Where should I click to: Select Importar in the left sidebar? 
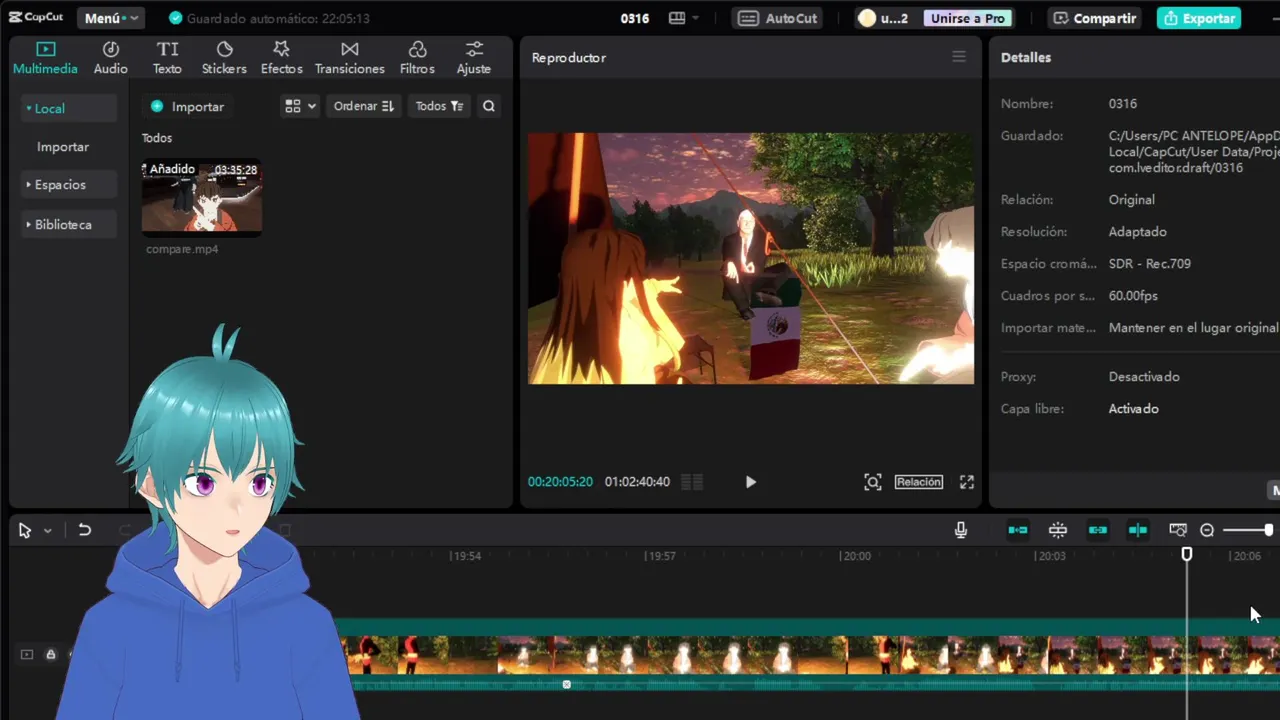[63, 146]
